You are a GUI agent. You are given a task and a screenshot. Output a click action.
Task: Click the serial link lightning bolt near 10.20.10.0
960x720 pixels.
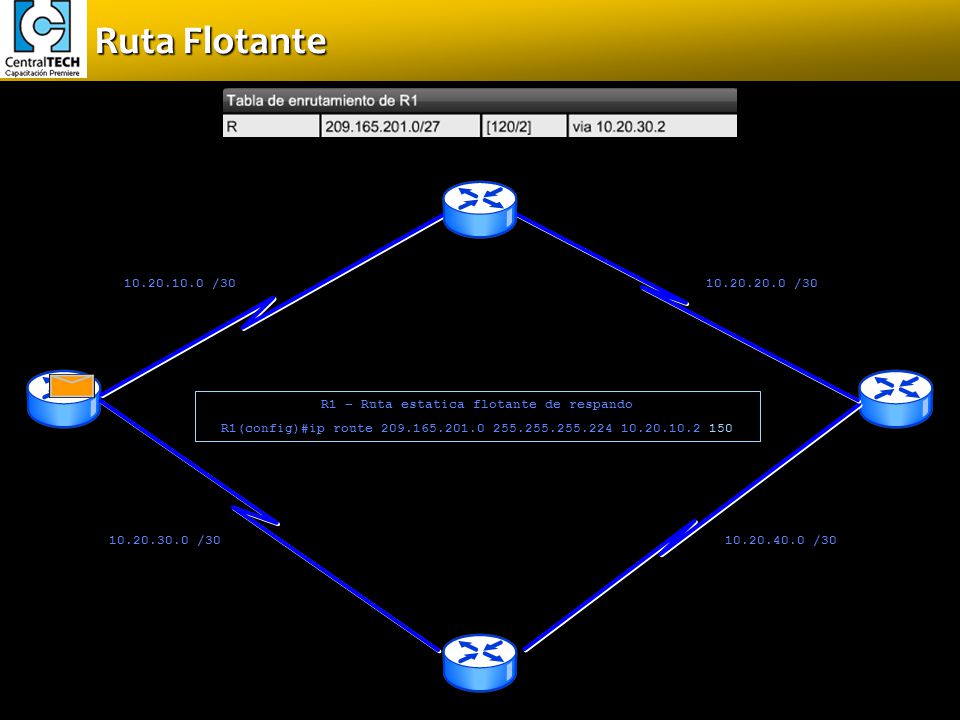[x=258, y=313]
